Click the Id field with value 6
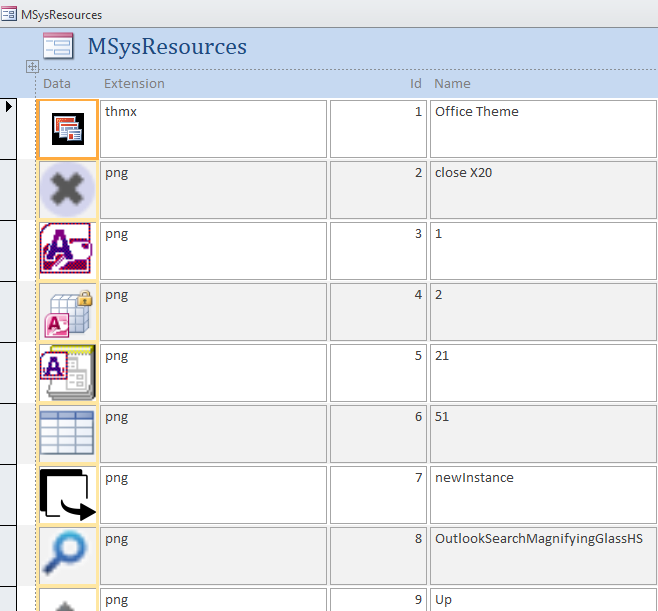 pyautogui.click(x=378, y=434)
